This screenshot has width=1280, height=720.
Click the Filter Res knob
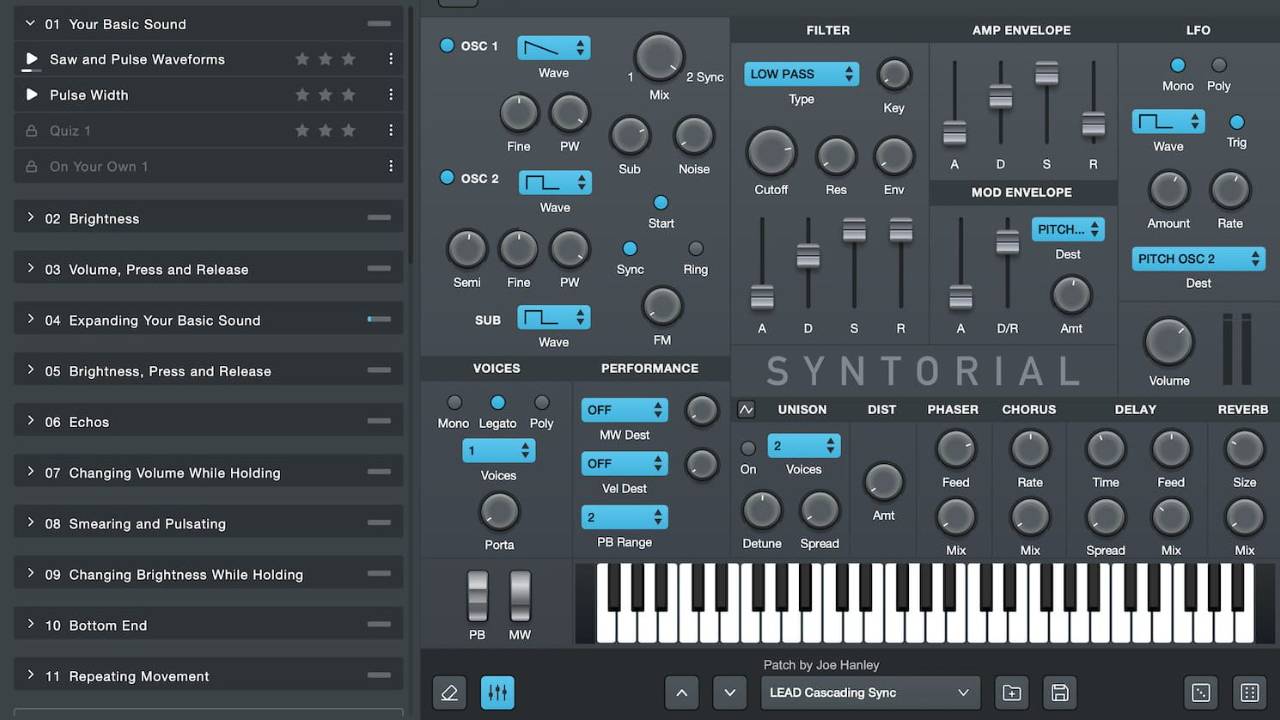point(836,156)
